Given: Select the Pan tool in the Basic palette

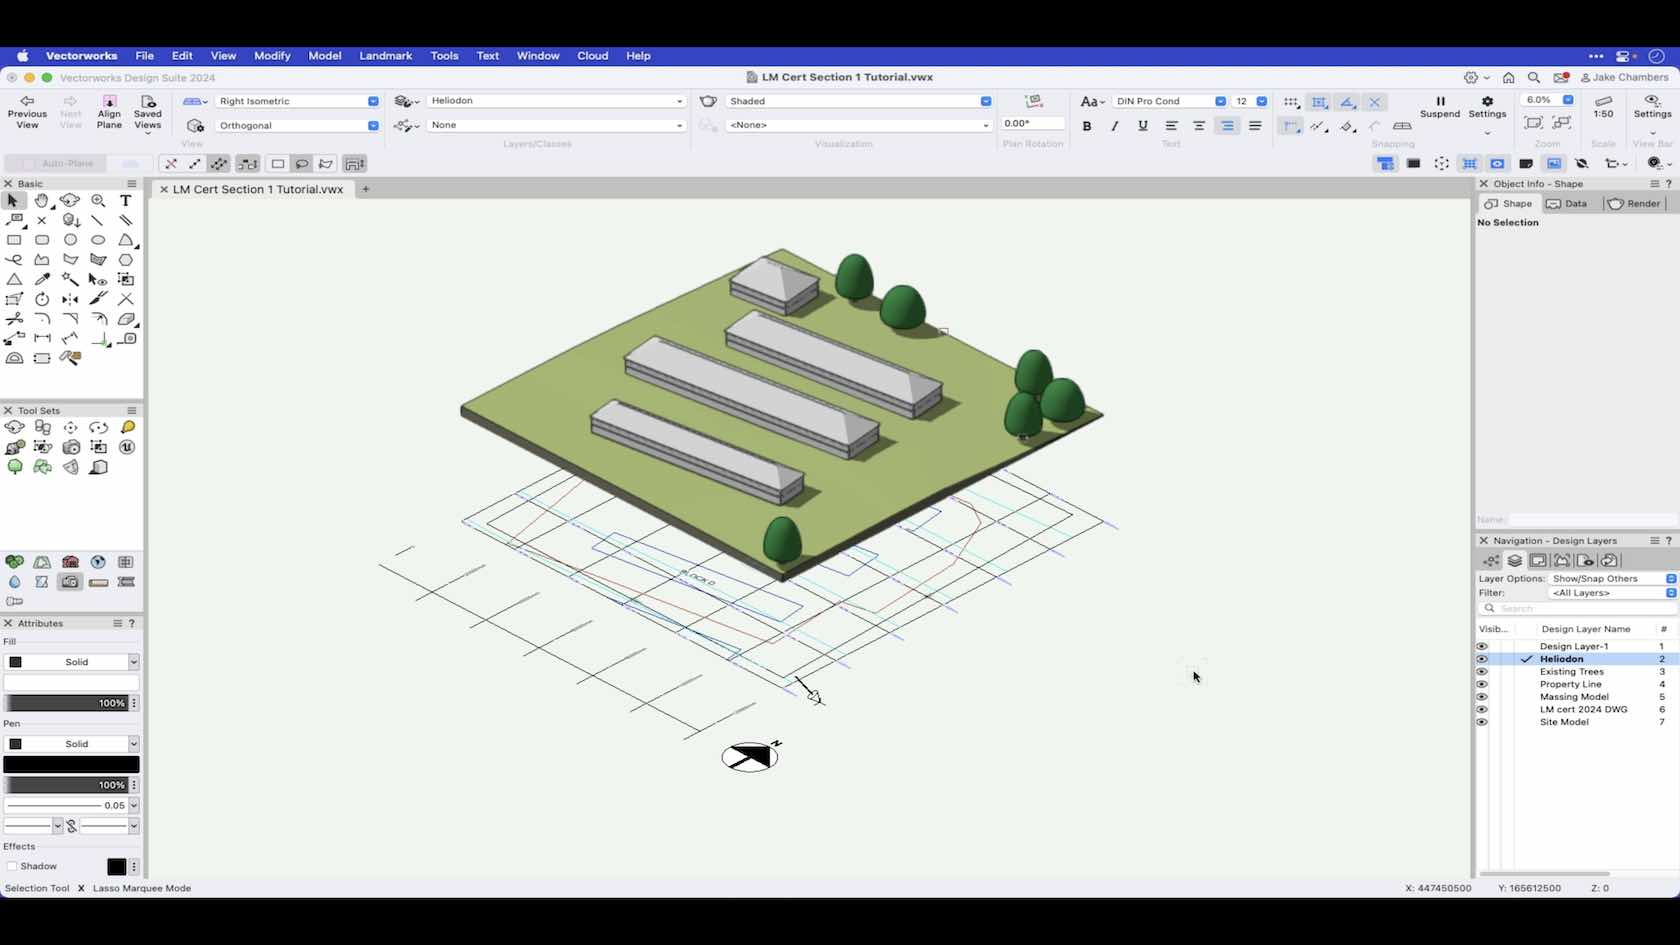Looking at the screenshot, I should click(x=41, y=201).
